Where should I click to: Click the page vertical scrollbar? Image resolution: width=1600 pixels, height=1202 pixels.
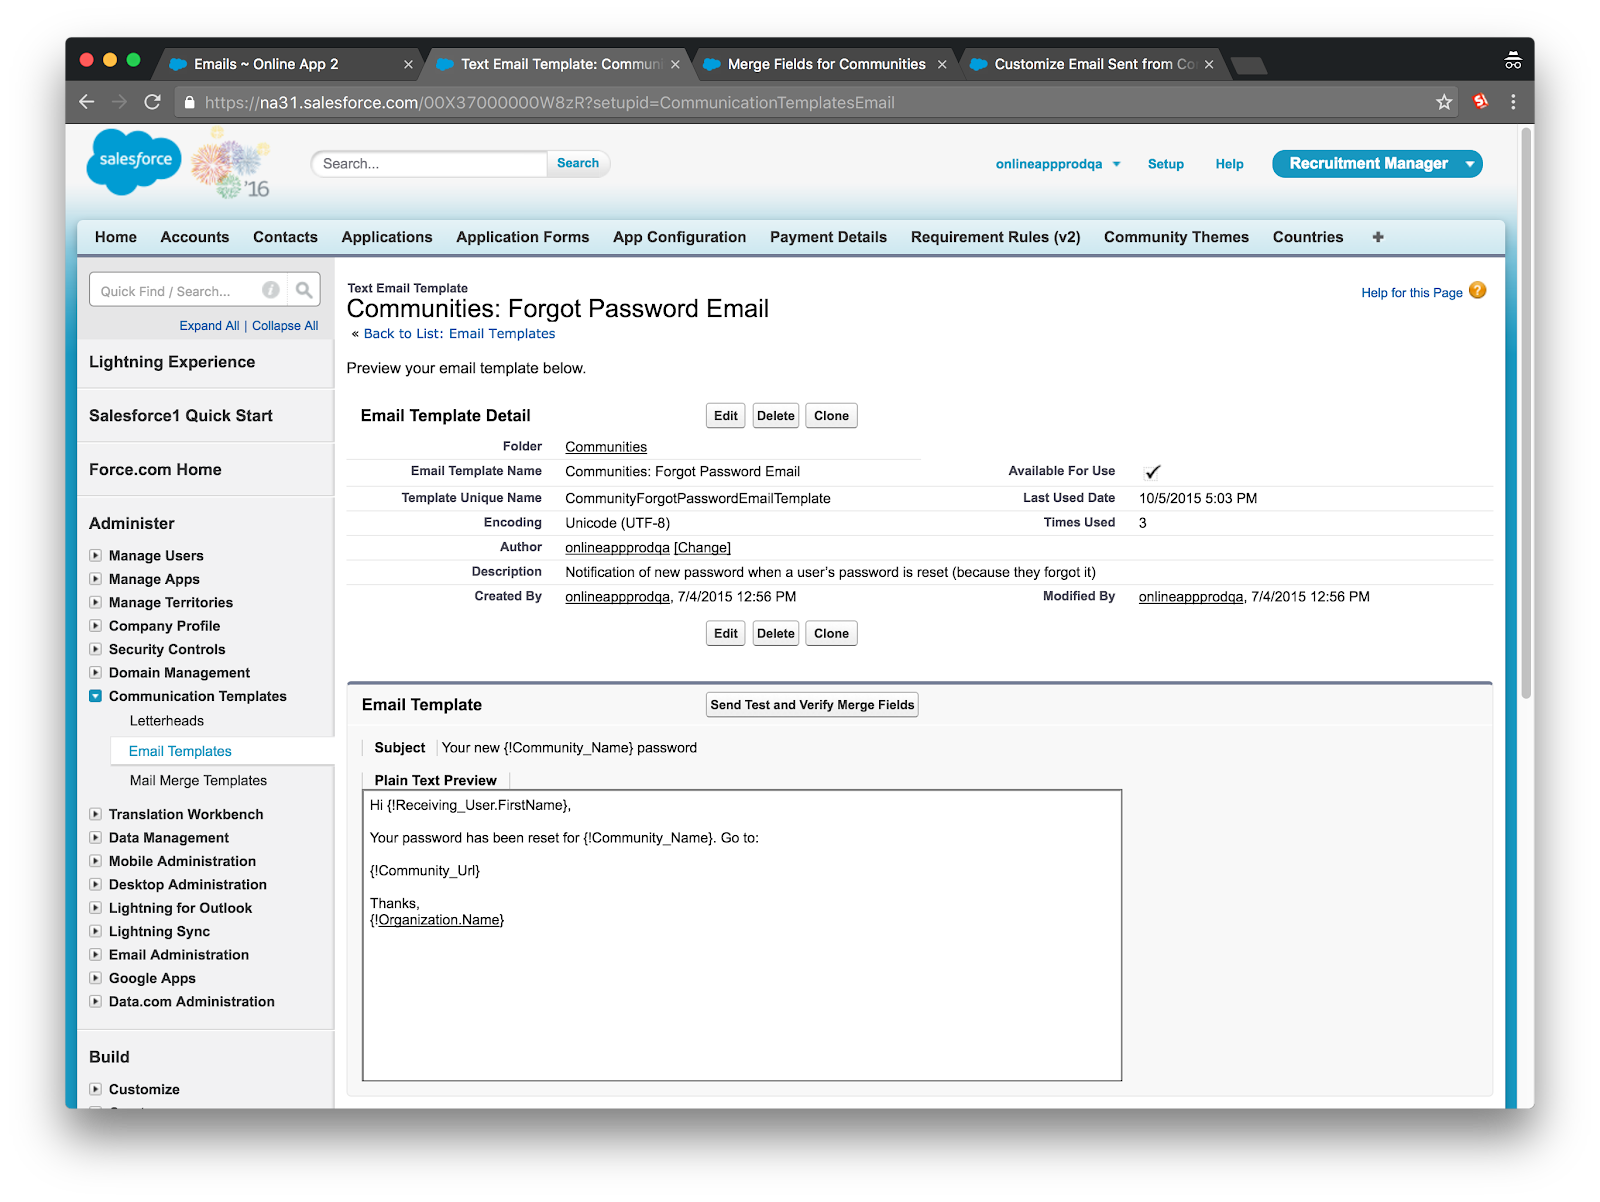pyautogui.click(x=1526, y=412)
